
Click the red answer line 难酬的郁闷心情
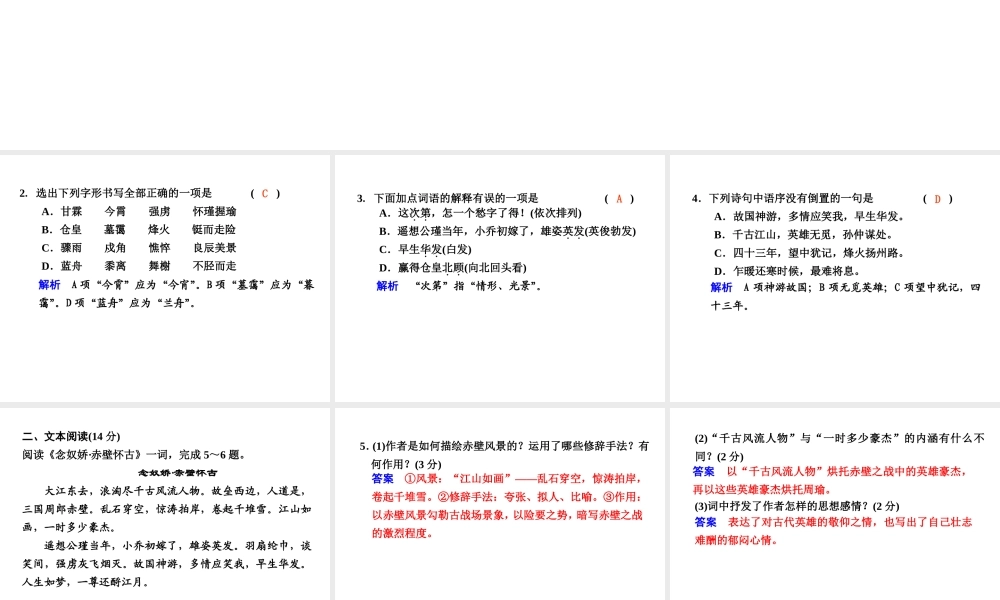pos(736,541)
